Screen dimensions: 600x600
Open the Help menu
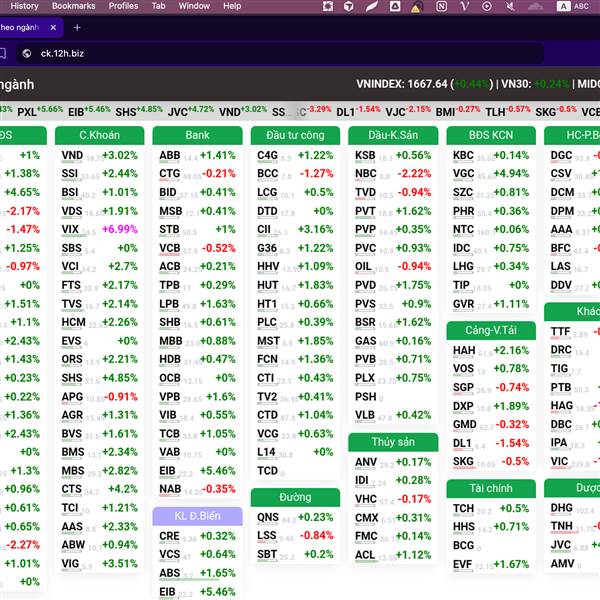click(232, 6)
